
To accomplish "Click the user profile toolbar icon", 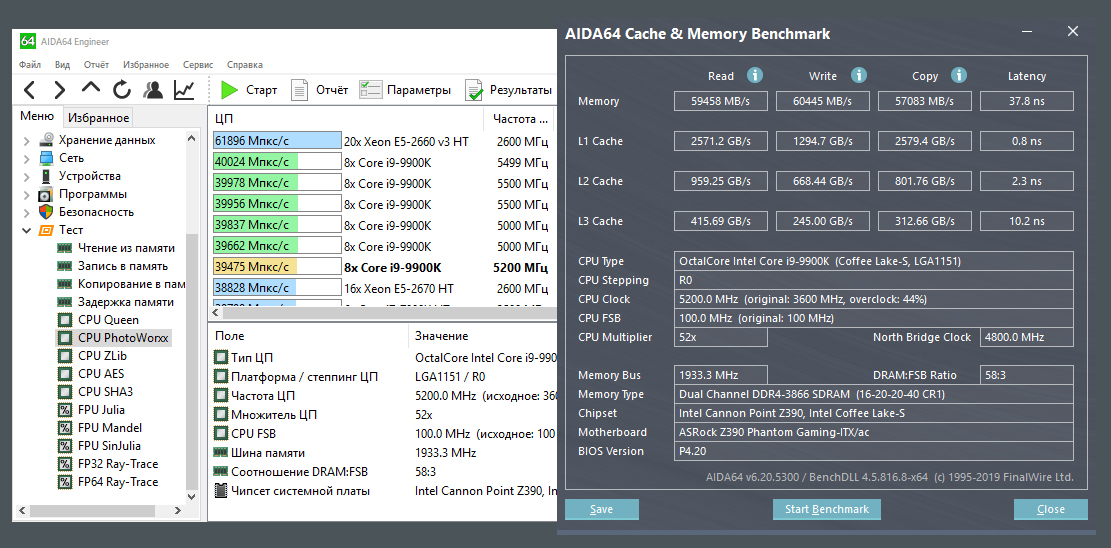I will [x=153, y=90].
